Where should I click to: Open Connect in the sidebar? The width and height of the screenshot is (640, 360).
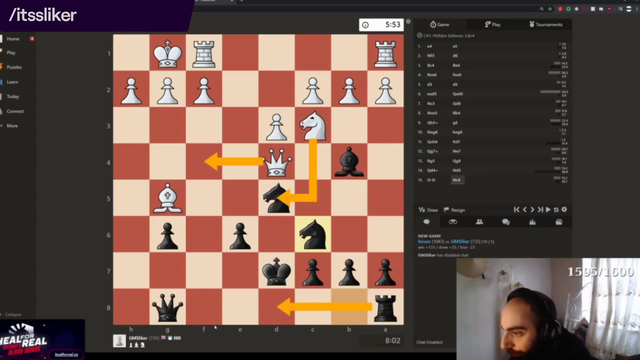pyautogui.click(x=15, y=111)
